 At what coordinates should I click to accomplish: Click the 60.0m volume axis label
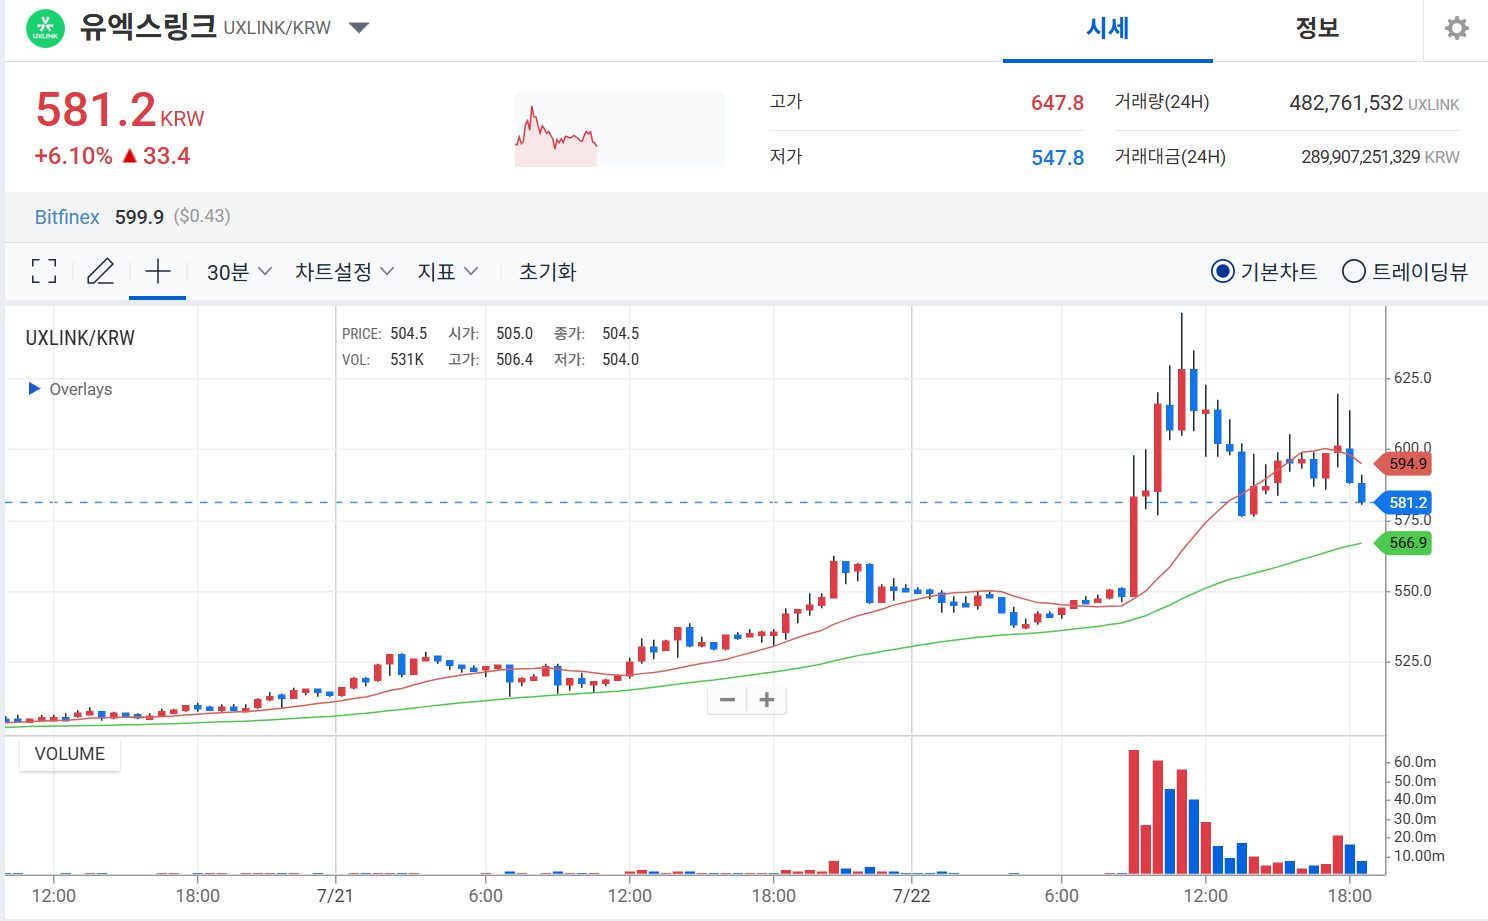[x=1415, y=762]
